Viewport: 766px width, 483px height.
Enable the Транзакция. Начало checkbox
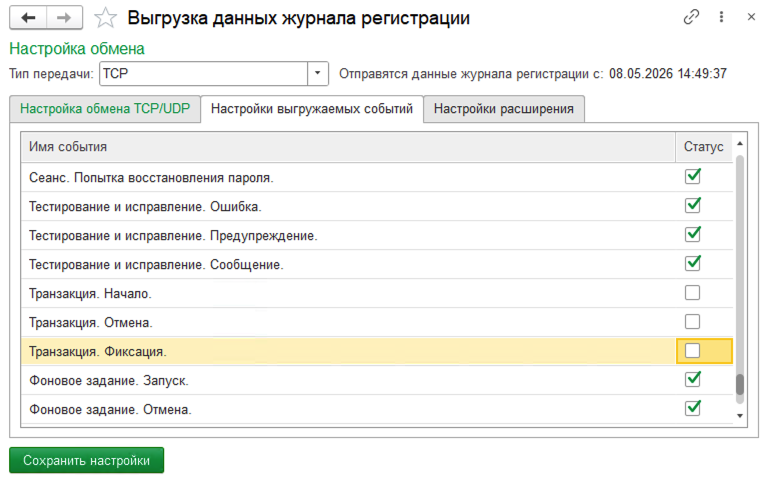(x=692, y=293)
